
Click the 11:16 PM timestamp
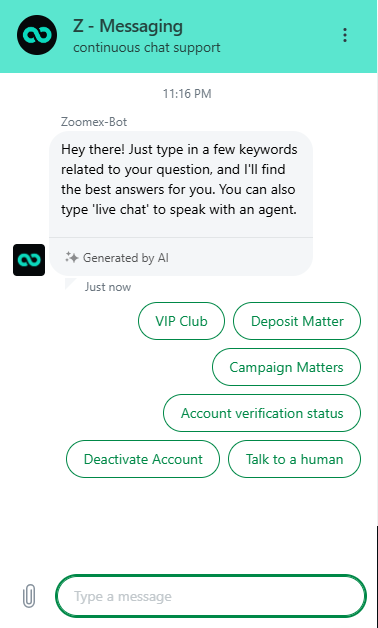tap(187, 94)
